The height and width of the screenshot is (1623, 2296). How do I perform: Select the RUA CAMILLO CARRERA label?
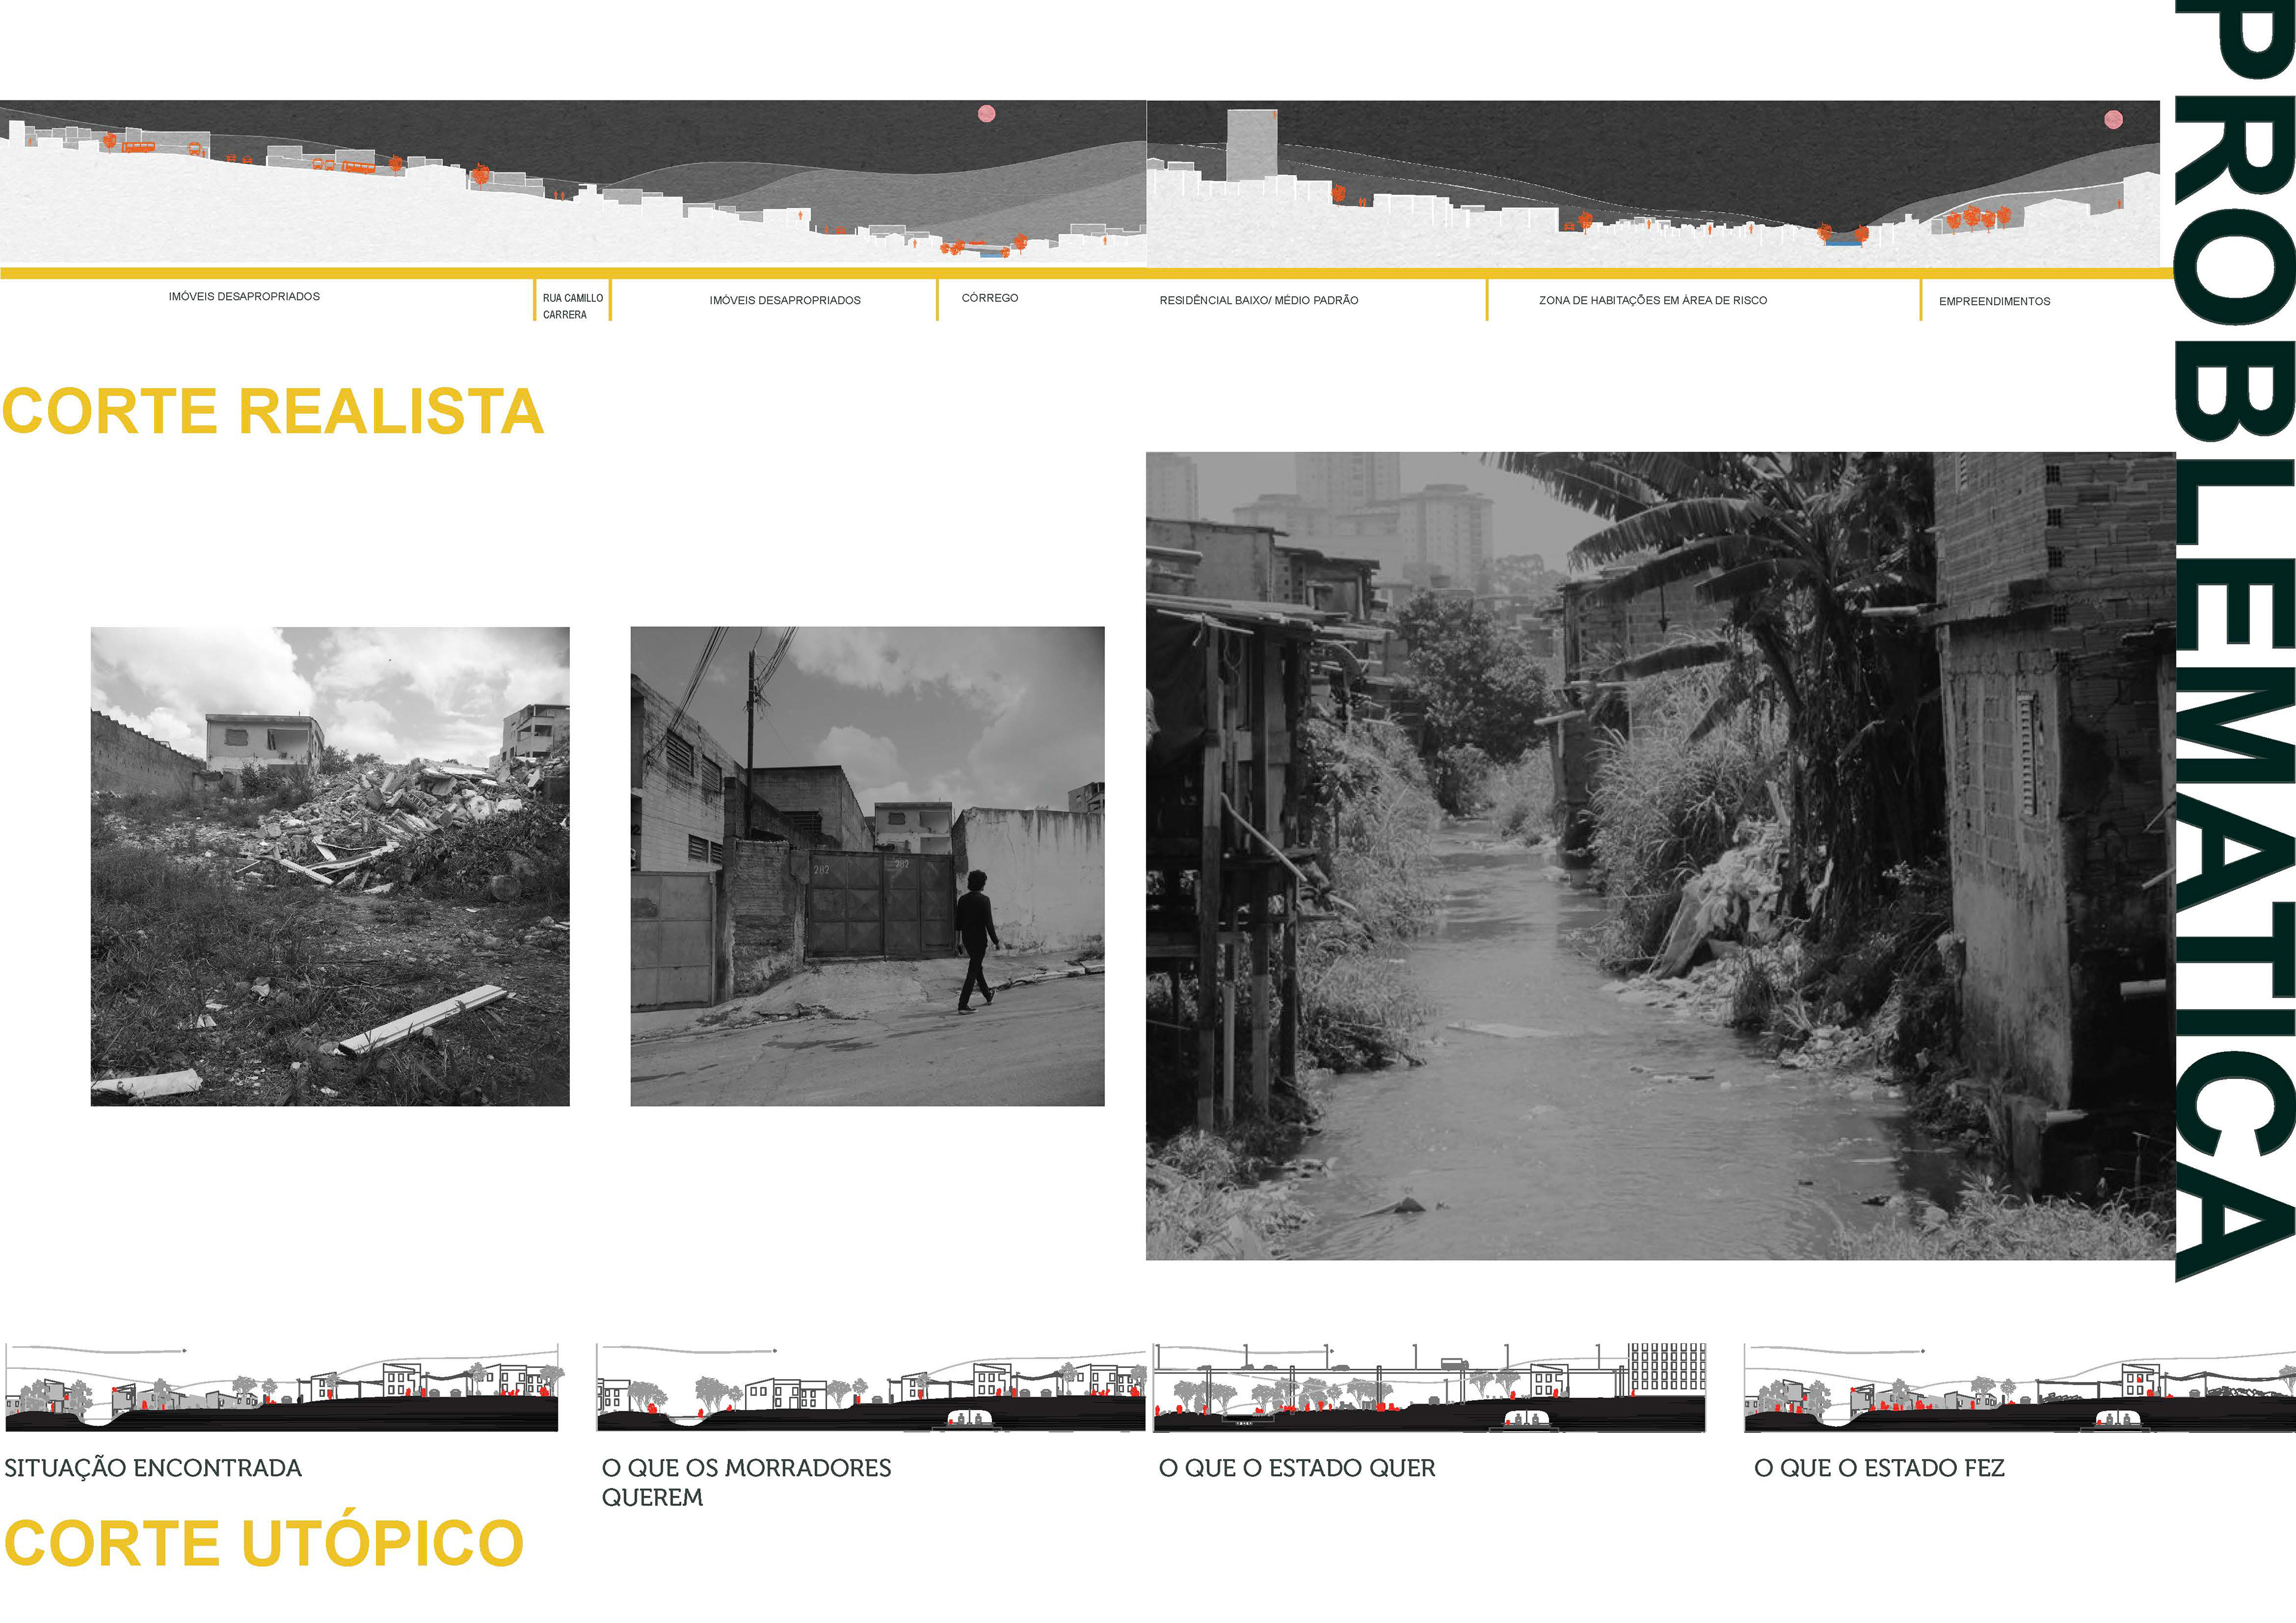click(x=572, y=306)
